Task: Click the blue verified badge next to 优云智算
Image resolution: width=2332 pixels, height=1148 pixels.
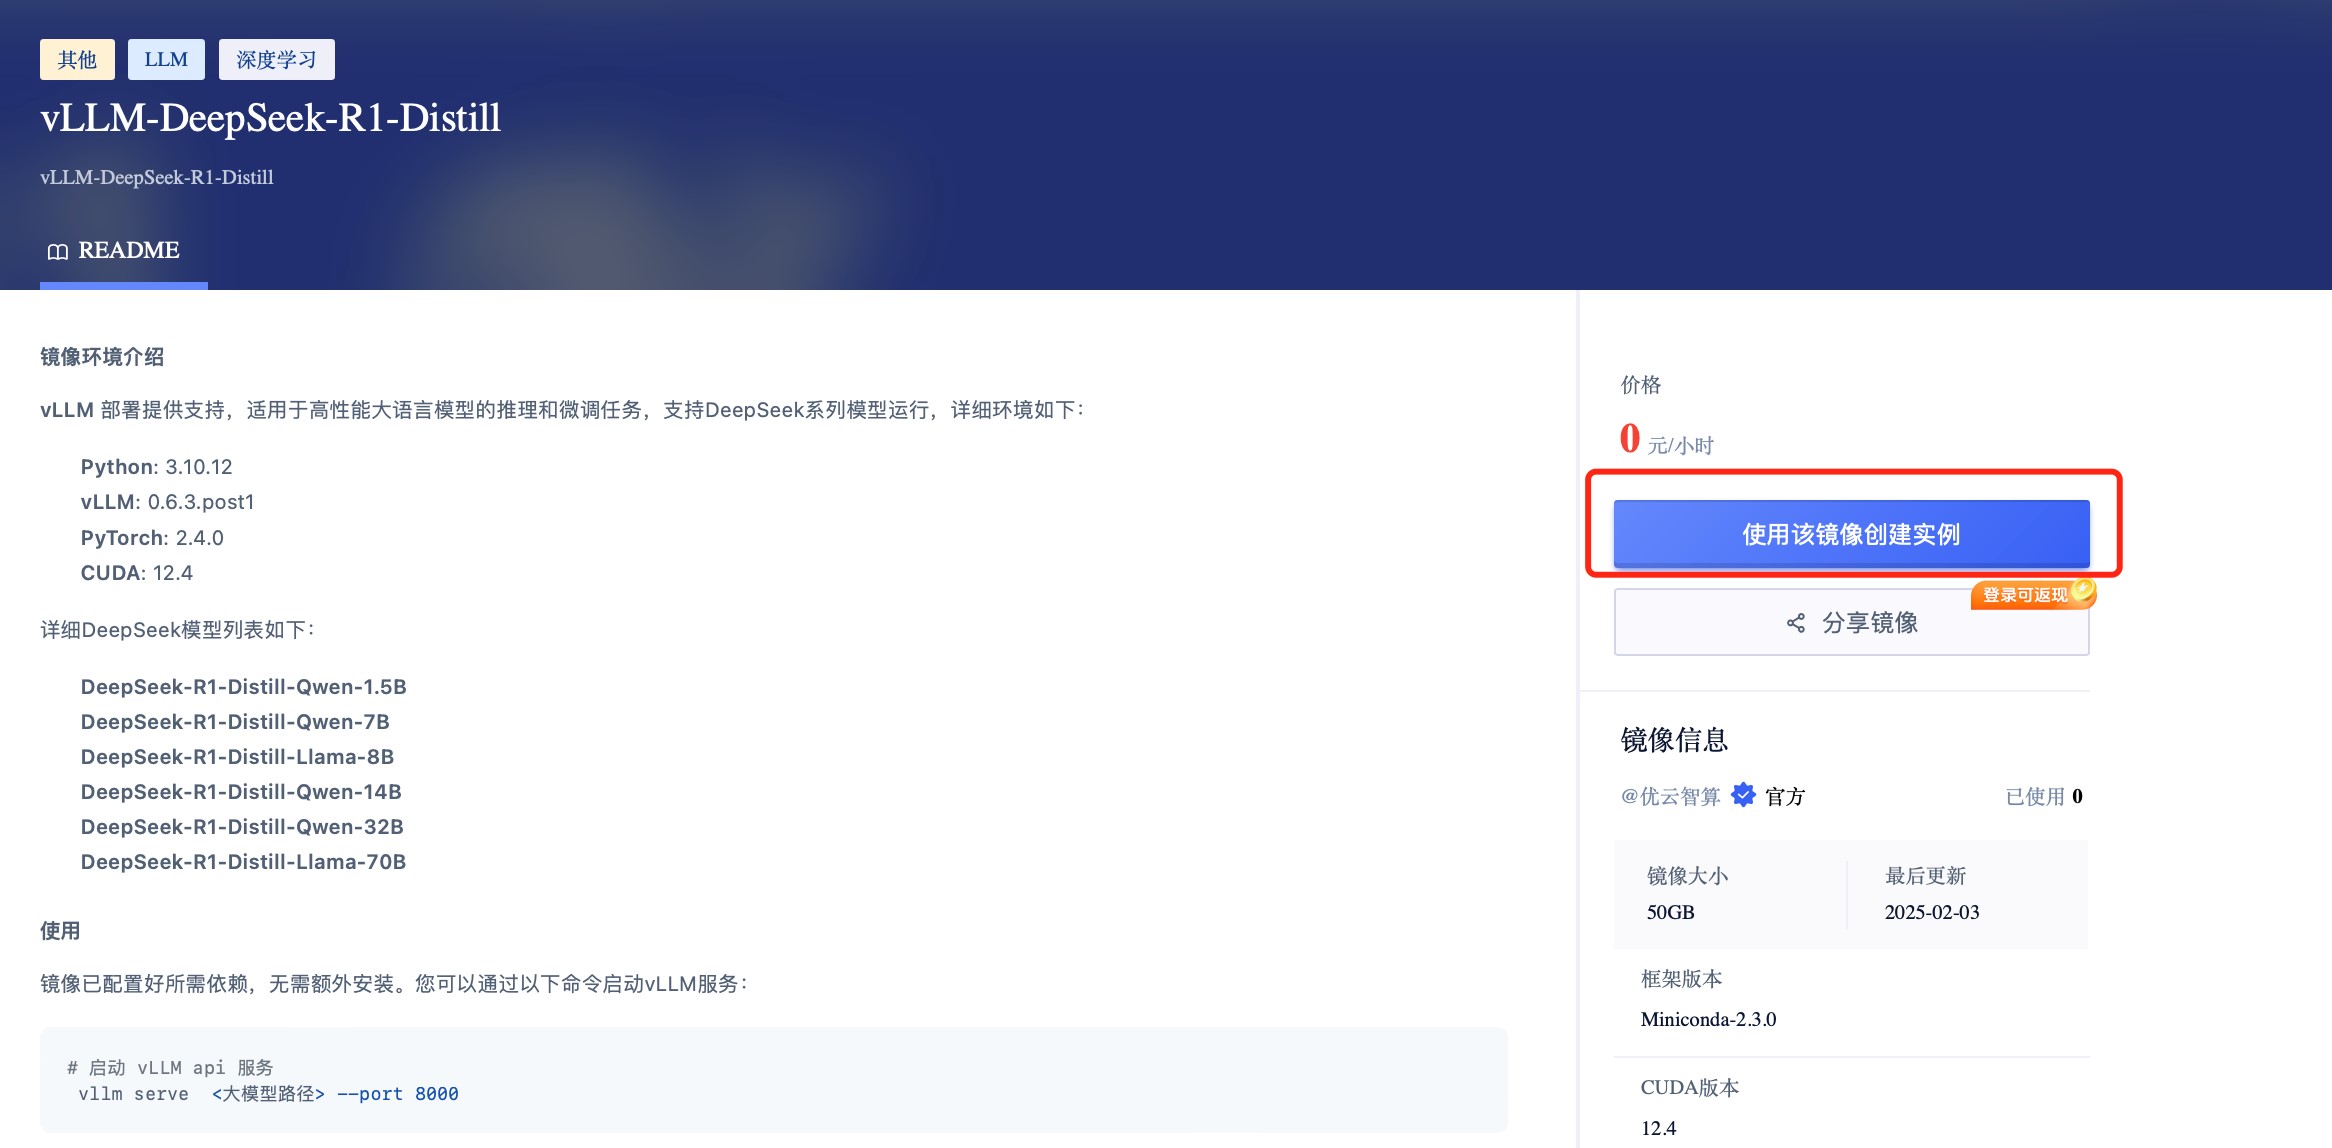Action: click(x=1743, y=795)
